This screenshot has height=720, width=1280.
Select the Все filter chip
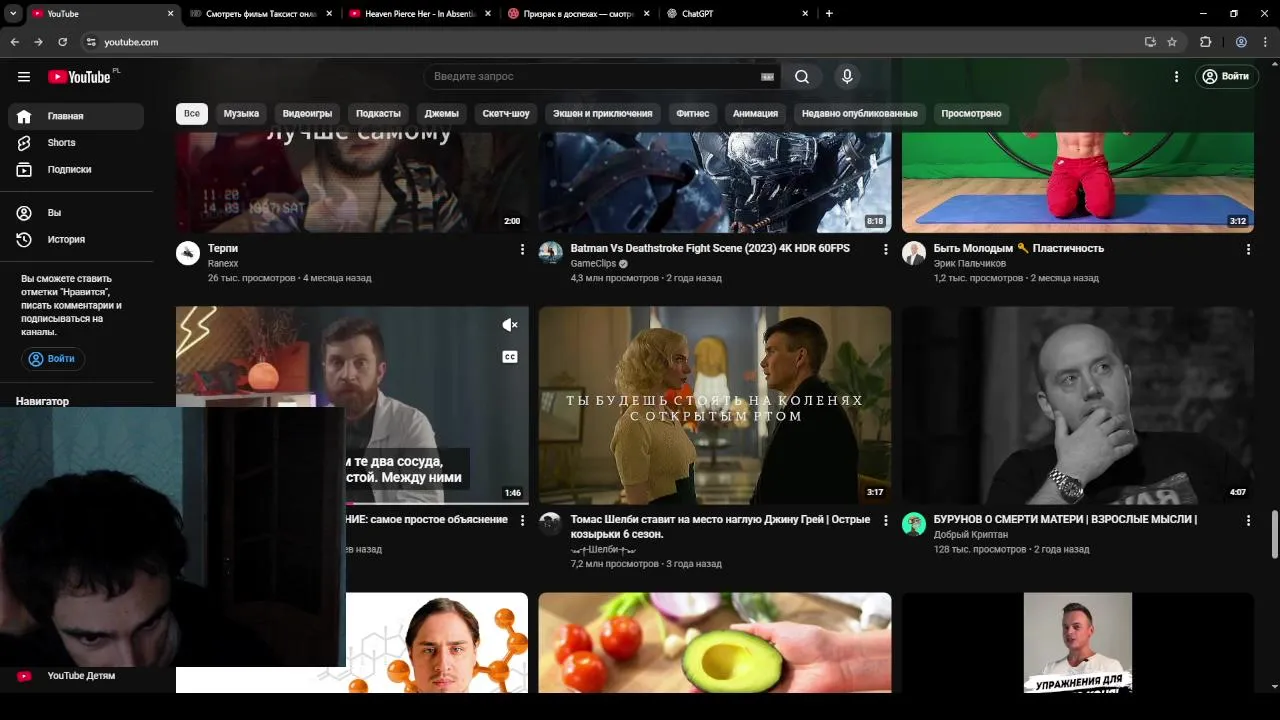[191, 114]
